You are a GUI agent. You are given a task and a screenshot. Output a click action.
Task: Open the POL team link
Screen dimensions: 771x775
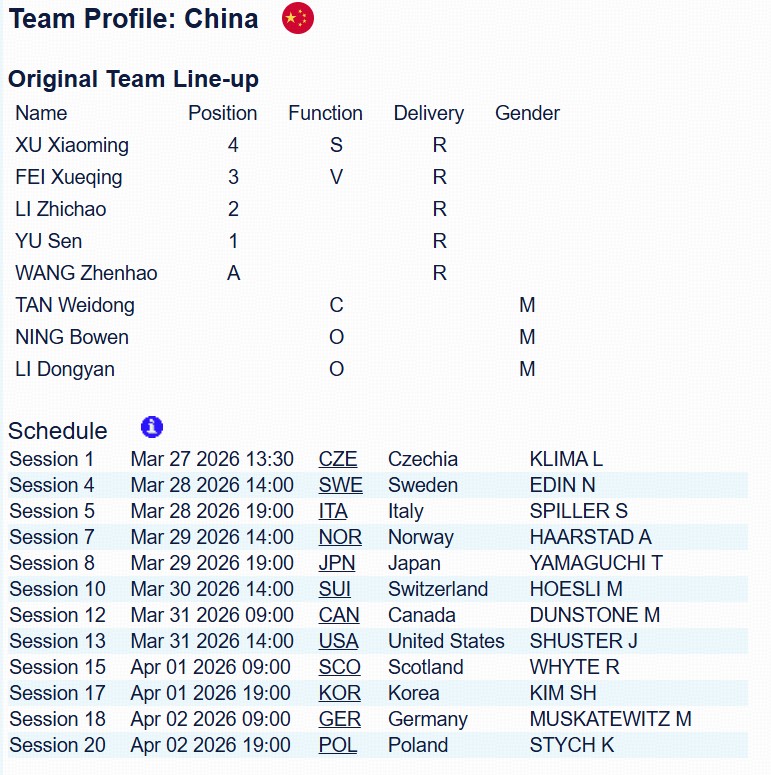pyautogui.click(x=338, y=745)
